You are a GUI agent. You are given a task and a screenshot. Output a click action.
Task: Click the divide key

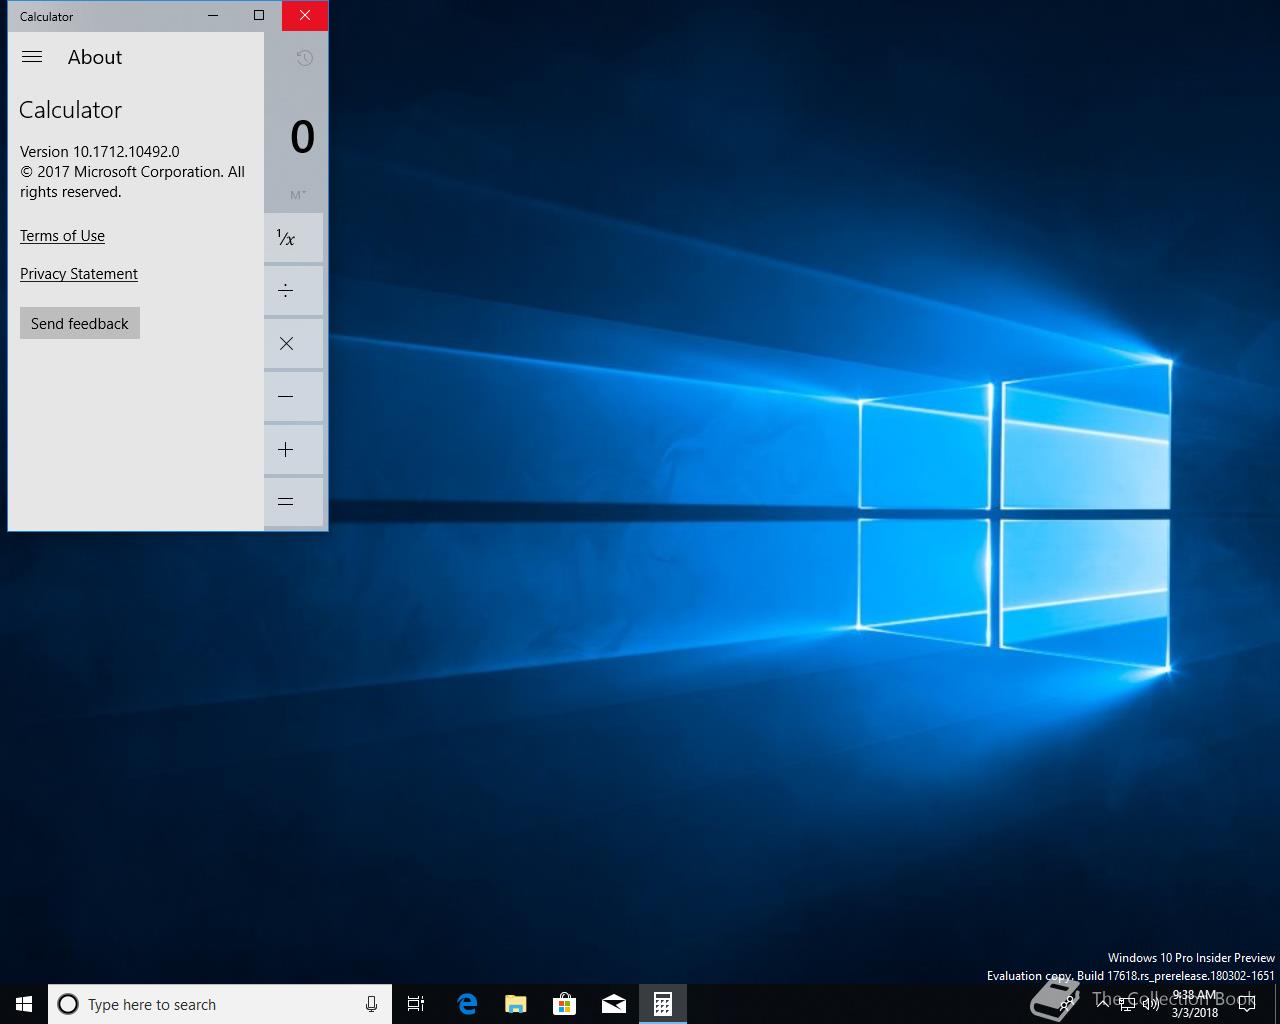(x=294, y=291)
